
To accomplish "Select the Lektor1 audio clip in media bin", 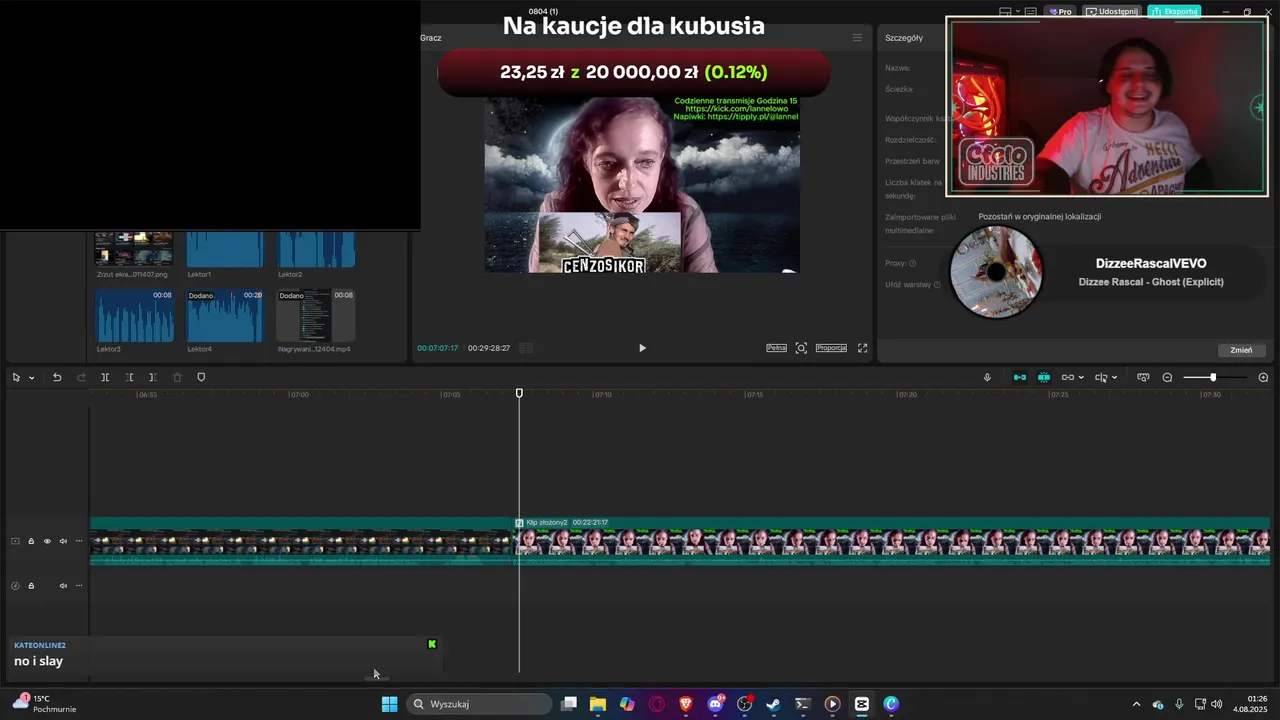I will [x=225, y=250].
